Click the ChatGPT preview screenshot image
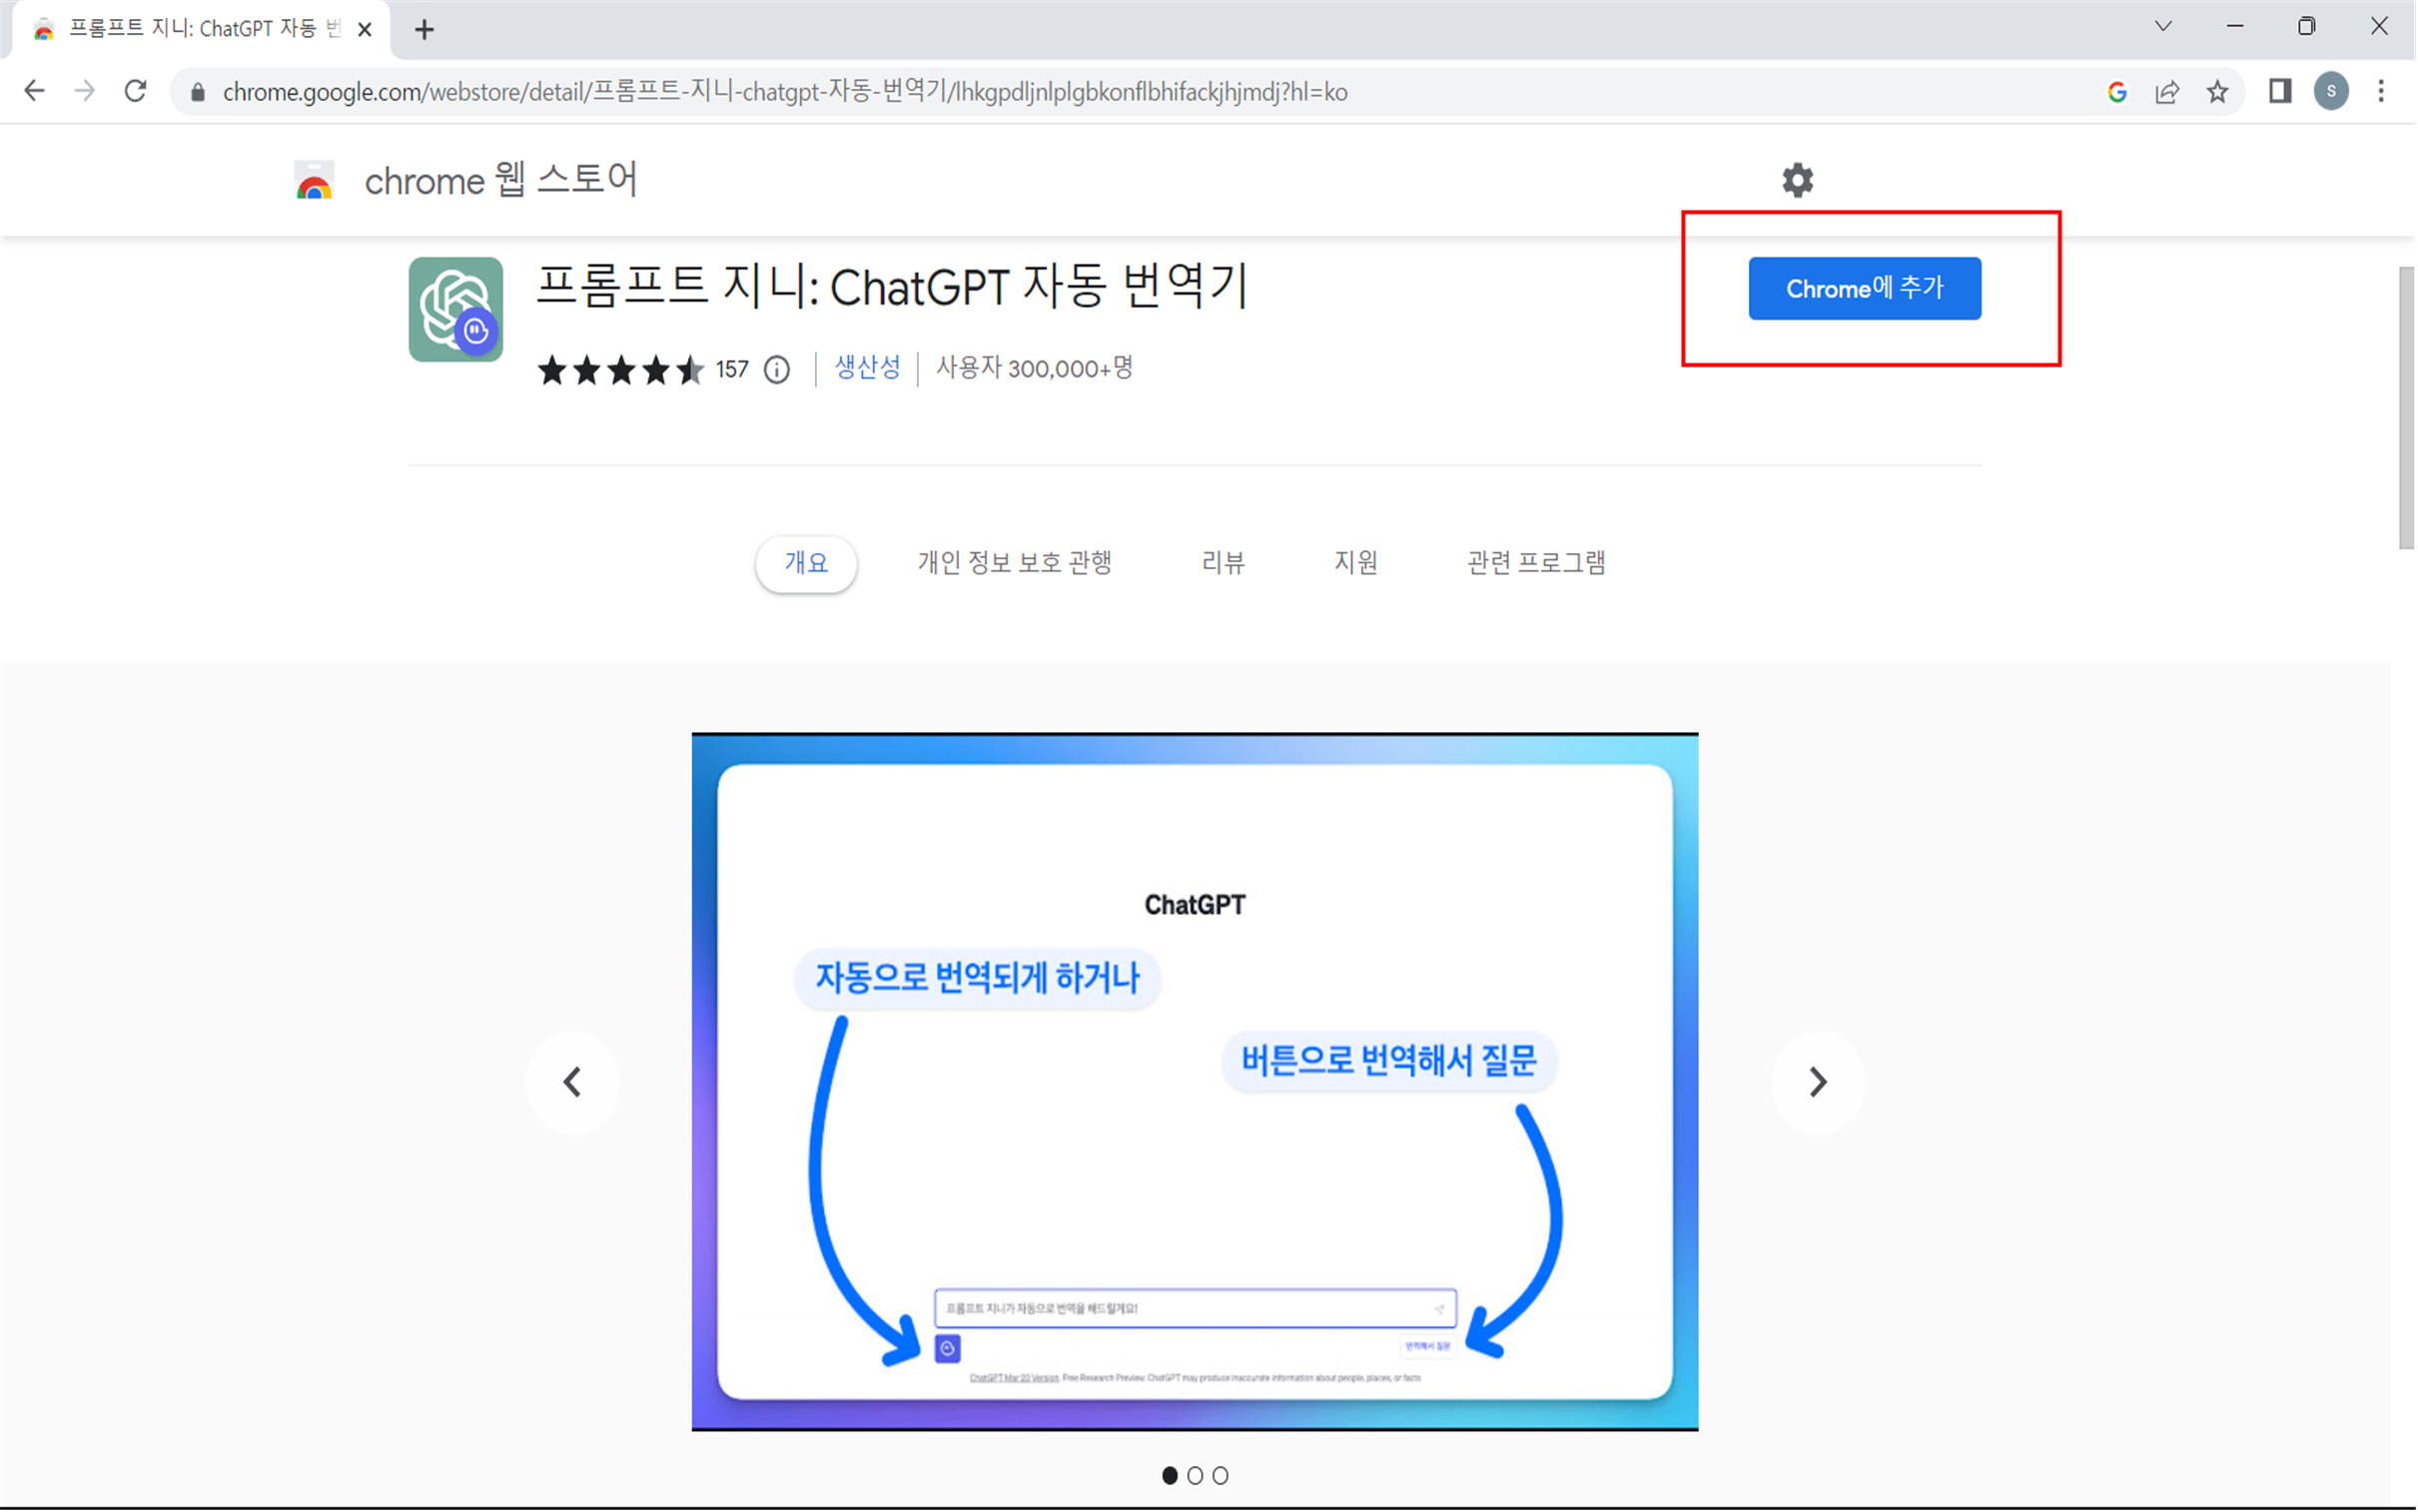The image size is (2418, 1512). tap(1195, 1082)
